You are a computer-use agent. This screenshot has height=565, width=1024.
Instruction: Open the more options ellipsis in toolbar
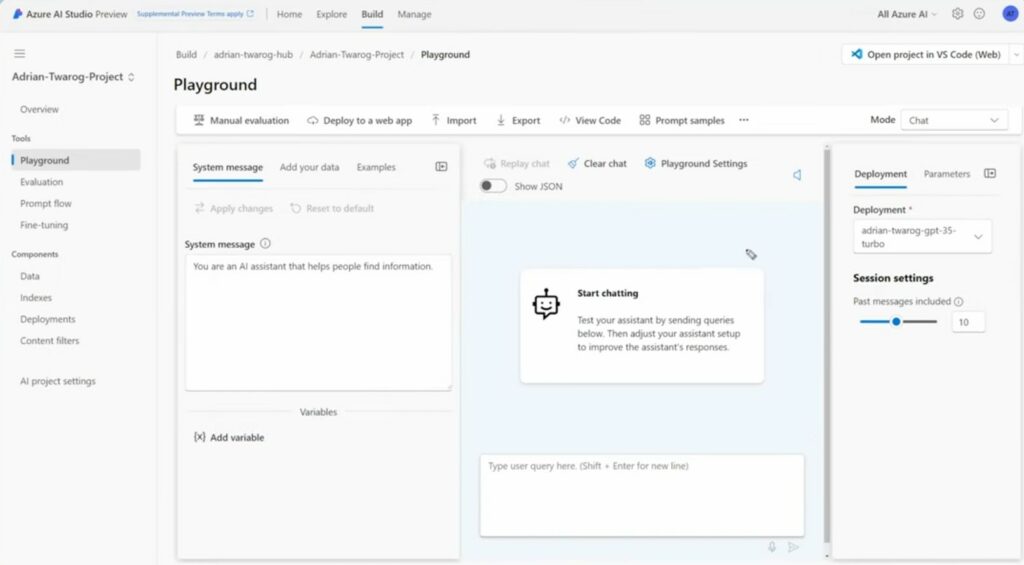click(x=744, y=120)
